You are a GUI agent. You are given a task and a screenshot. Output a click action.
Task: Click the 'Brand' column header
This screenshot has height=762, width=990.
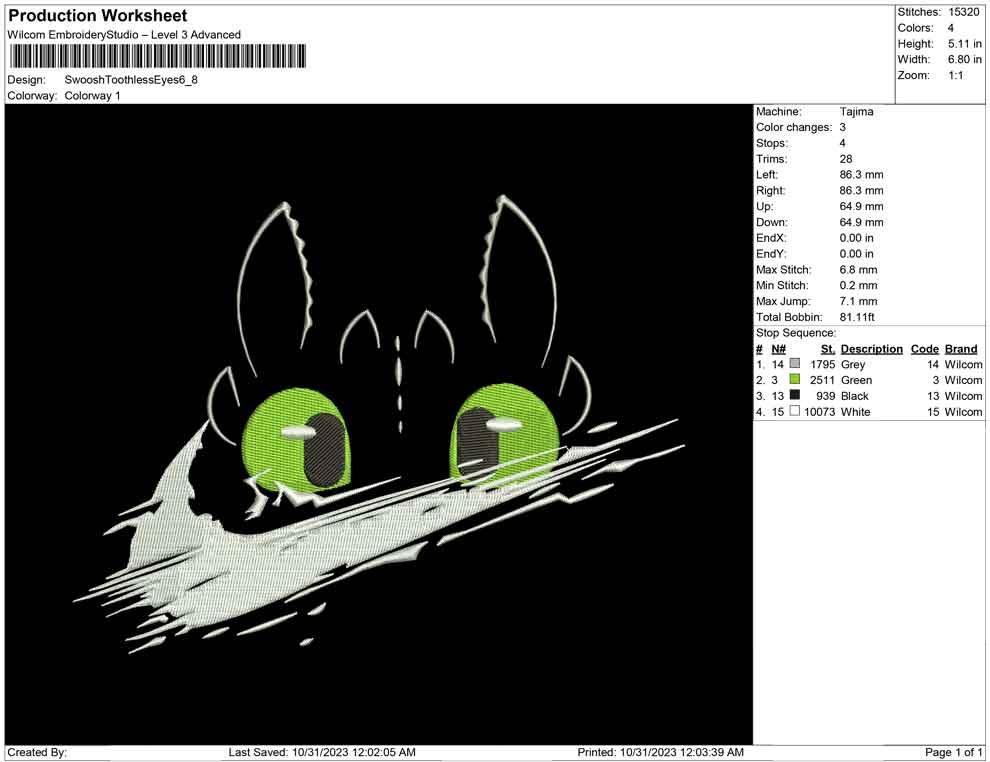coord(960,349)
